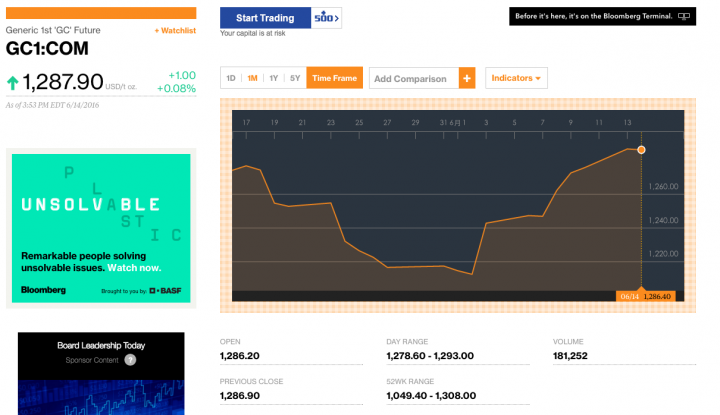Screen dimensions: 720x415
Task: Click the question mark beside Sponsor Content
Action: click(130, 360)
